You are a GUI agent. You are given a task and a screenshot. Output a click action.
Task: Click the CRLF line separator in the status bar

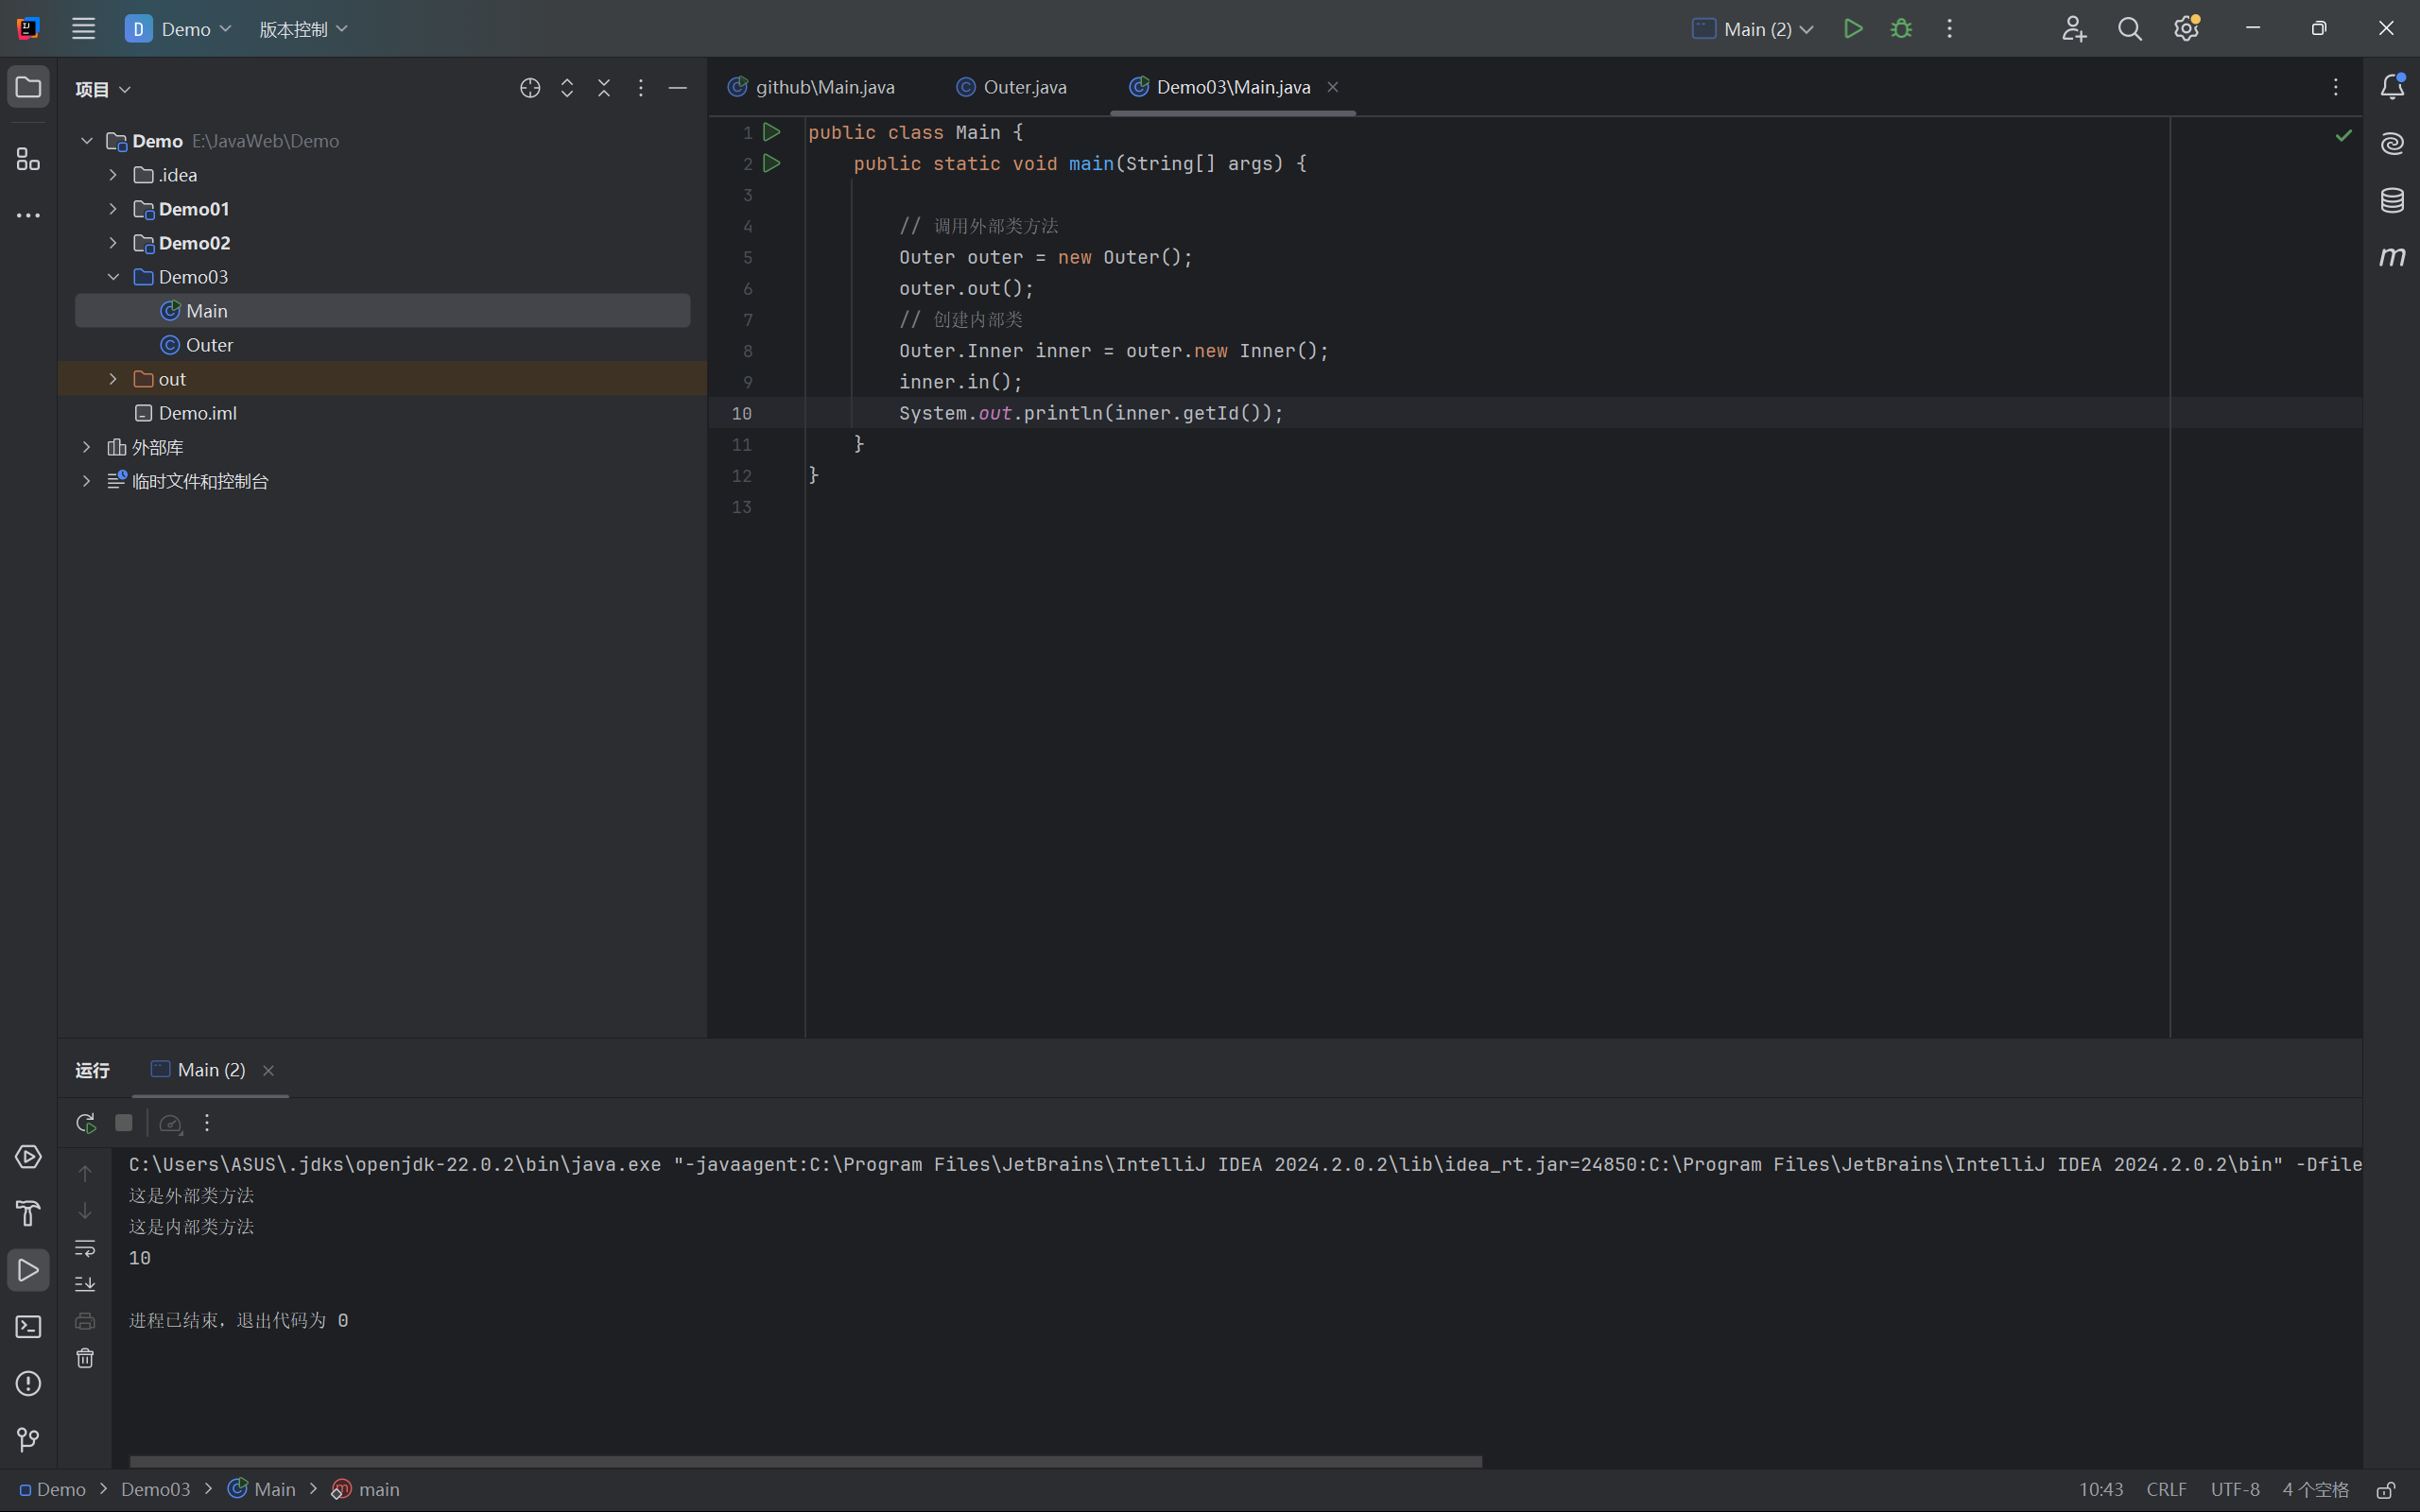pyautogui.click(x=2166, y=1490)
